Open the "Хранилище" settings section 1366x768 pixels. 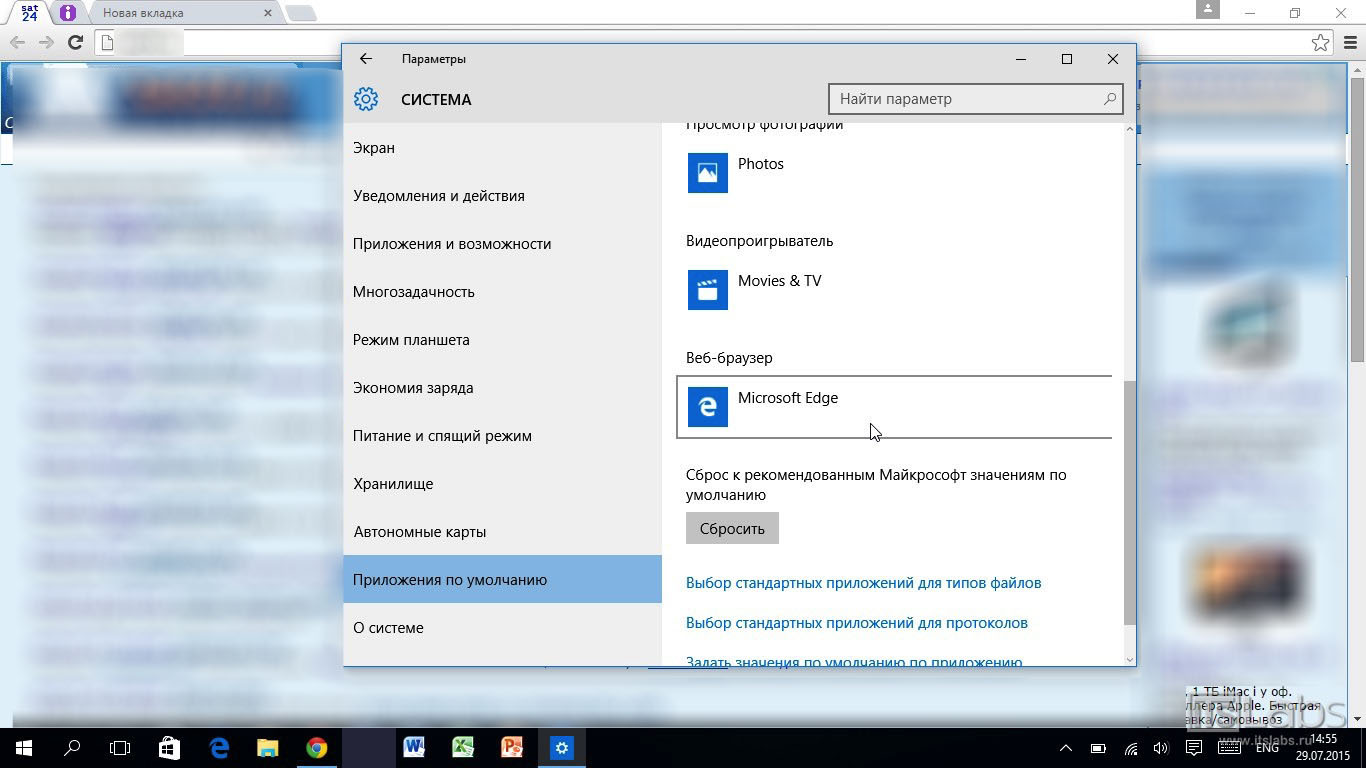(x=502, y=484)
